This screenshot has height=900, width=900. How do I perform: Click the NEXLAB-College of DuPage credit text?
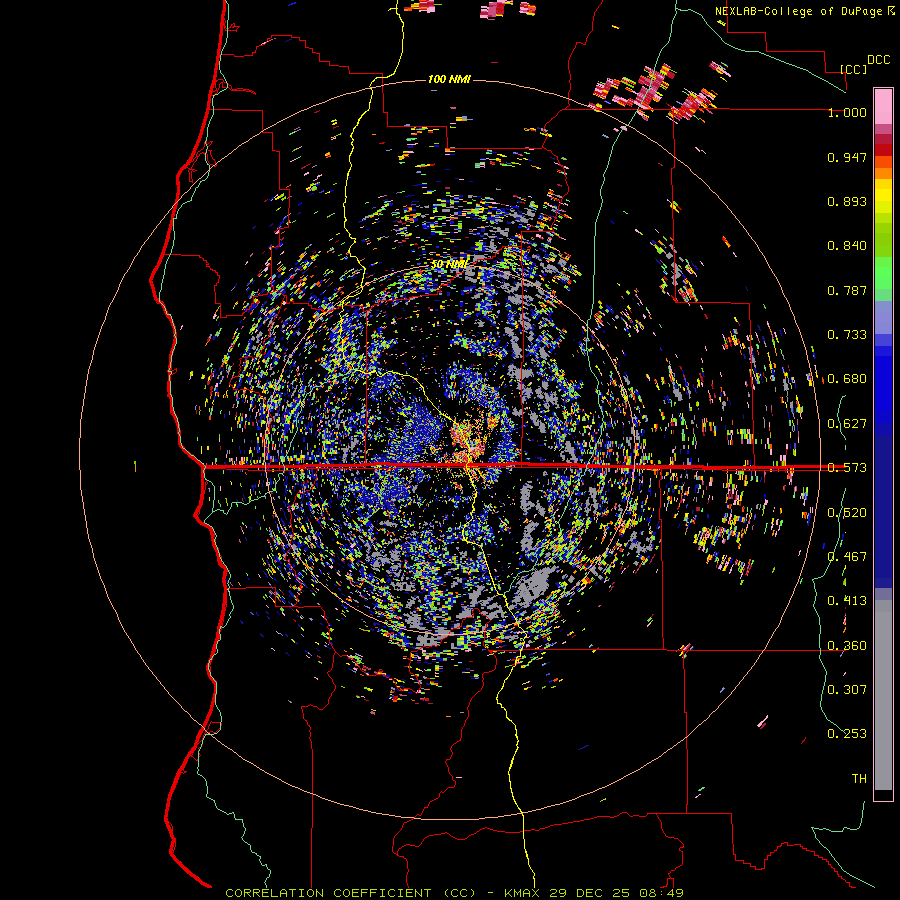pos(798,11)
